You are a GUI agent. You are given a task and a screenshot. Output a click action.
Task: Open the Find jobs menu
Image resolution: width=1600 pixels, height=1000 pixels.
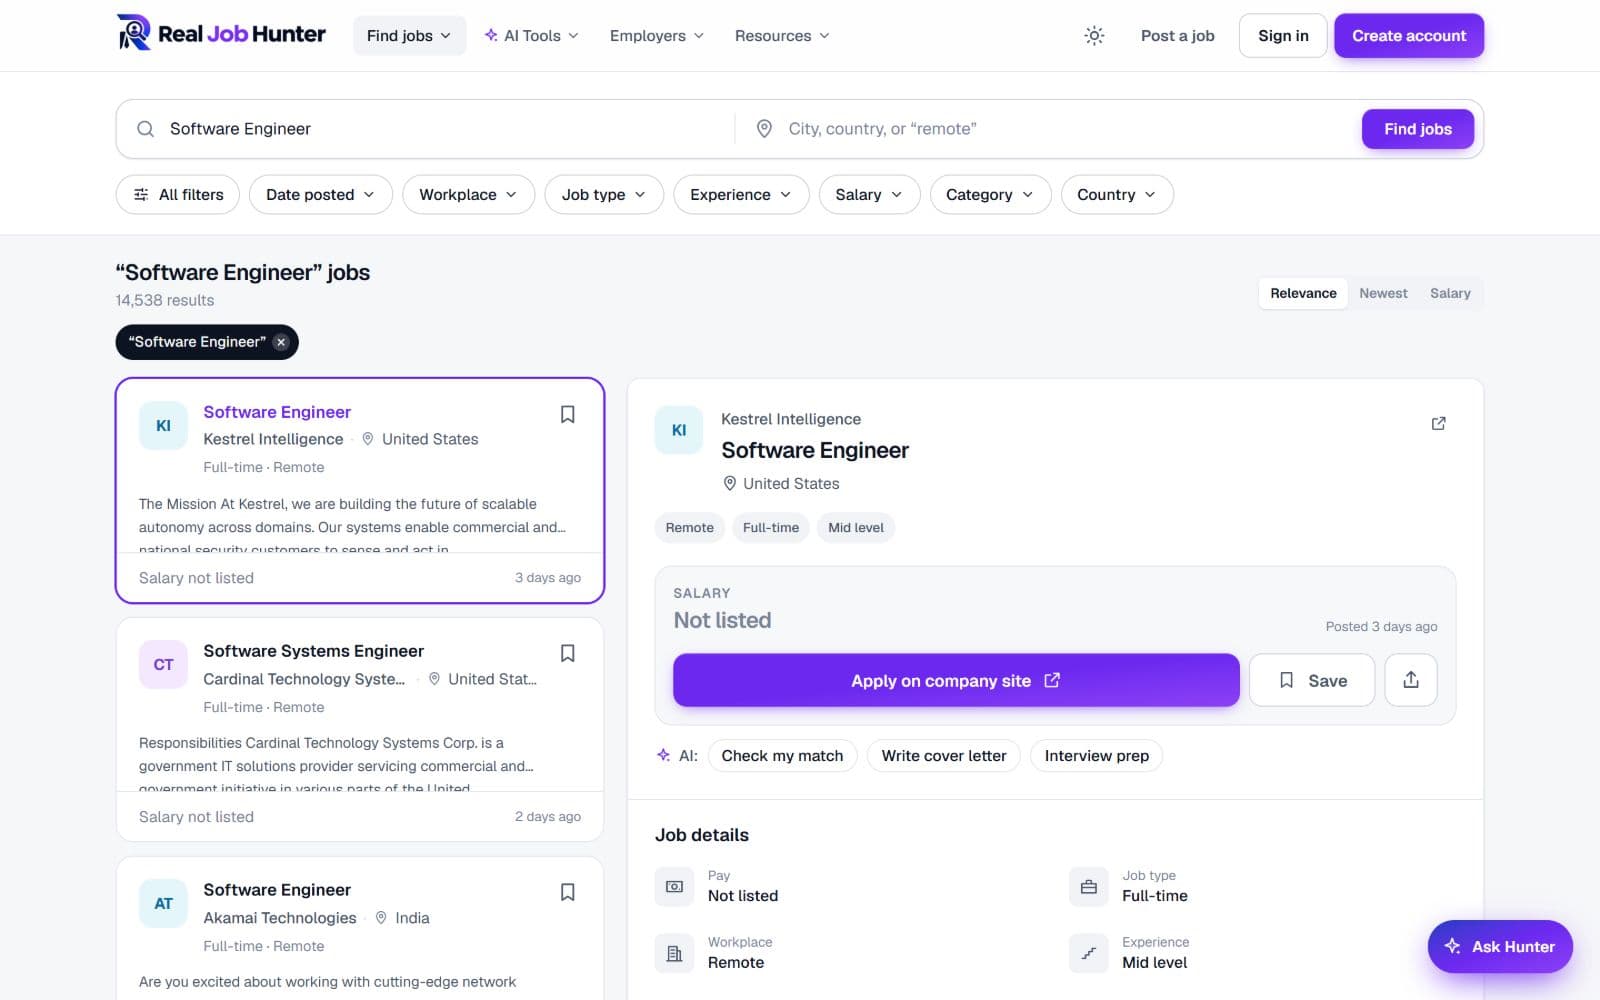(x=409, y=36)
